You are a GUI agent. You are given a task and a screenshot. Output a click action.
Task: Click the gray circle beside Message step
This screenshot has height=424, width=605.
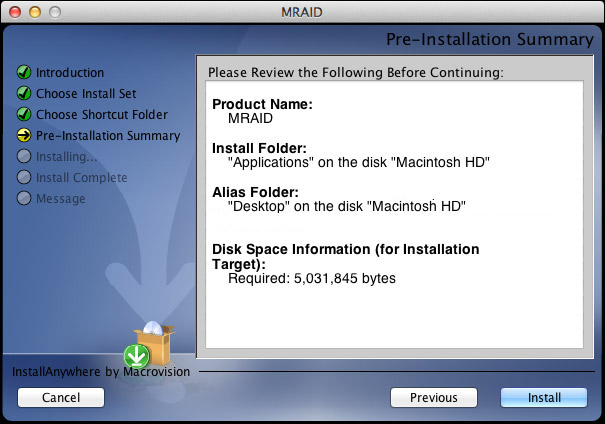click(x=24, y=198)
